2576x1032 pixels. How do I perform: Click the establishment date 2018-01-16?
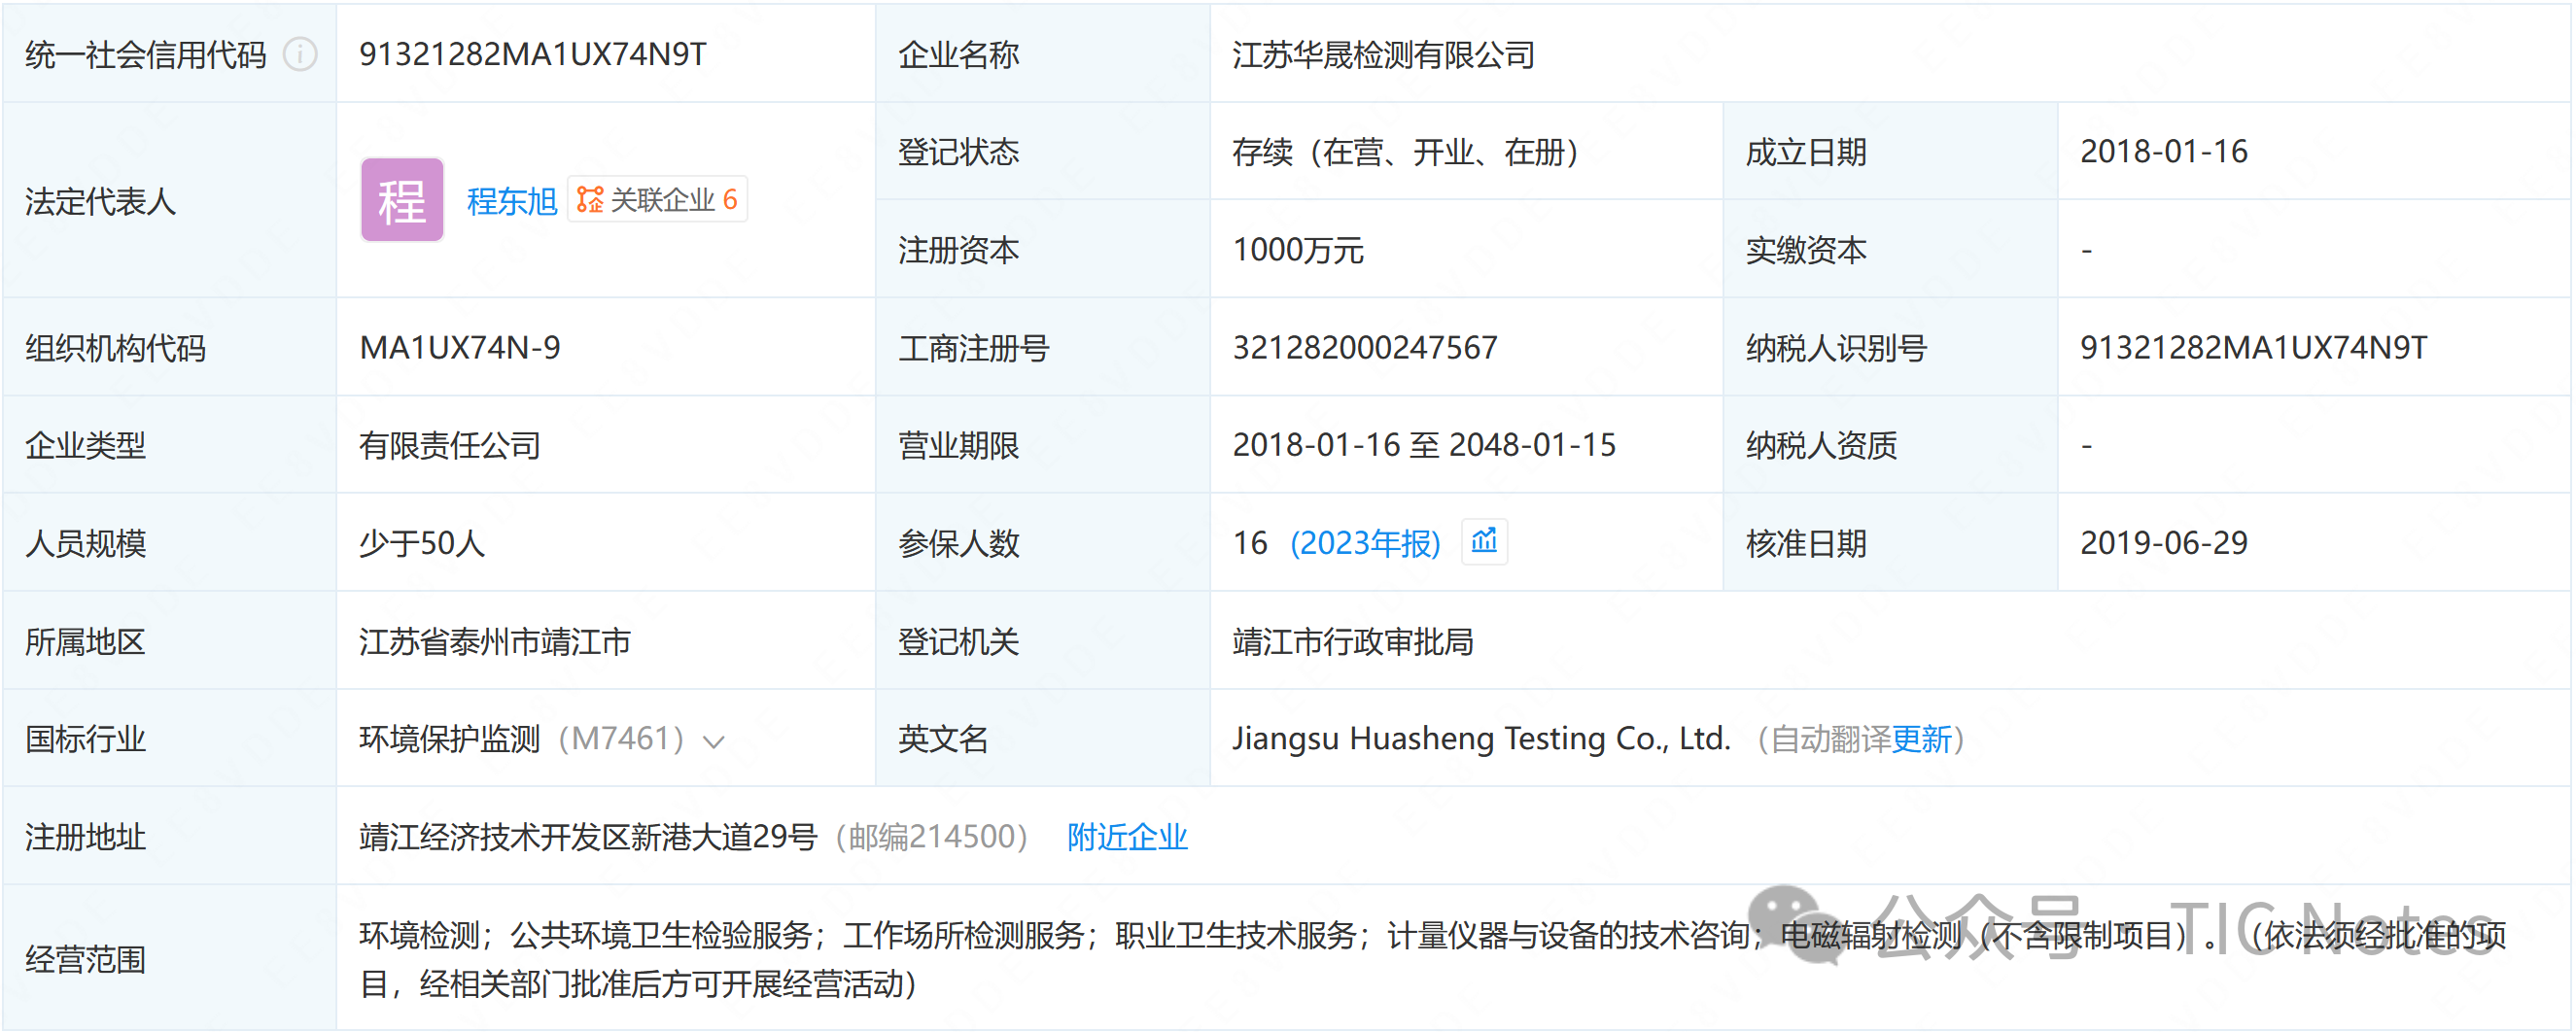2163,152
